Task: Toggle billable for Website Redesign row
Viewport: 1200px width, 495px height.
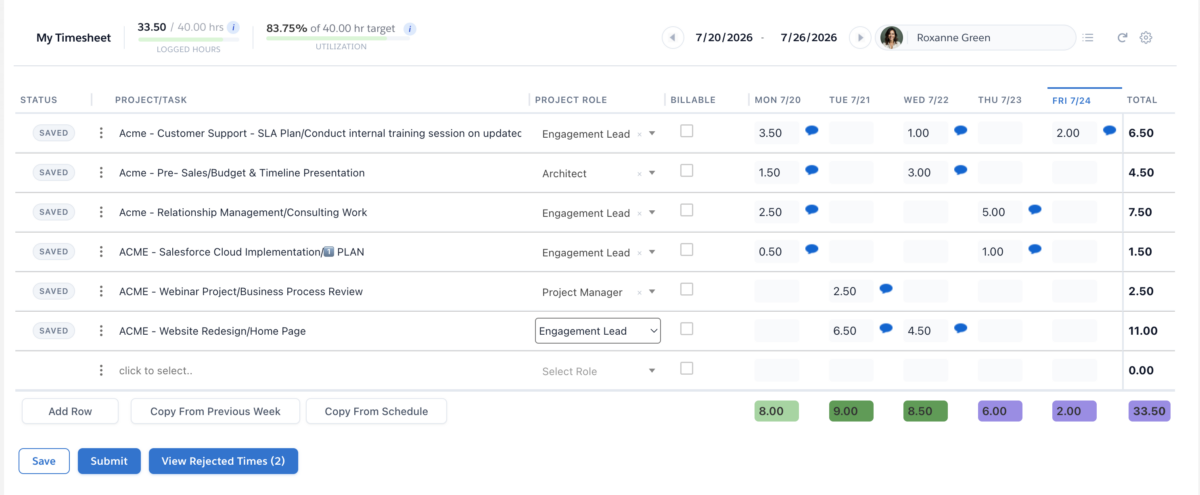Action: (686, 329)
